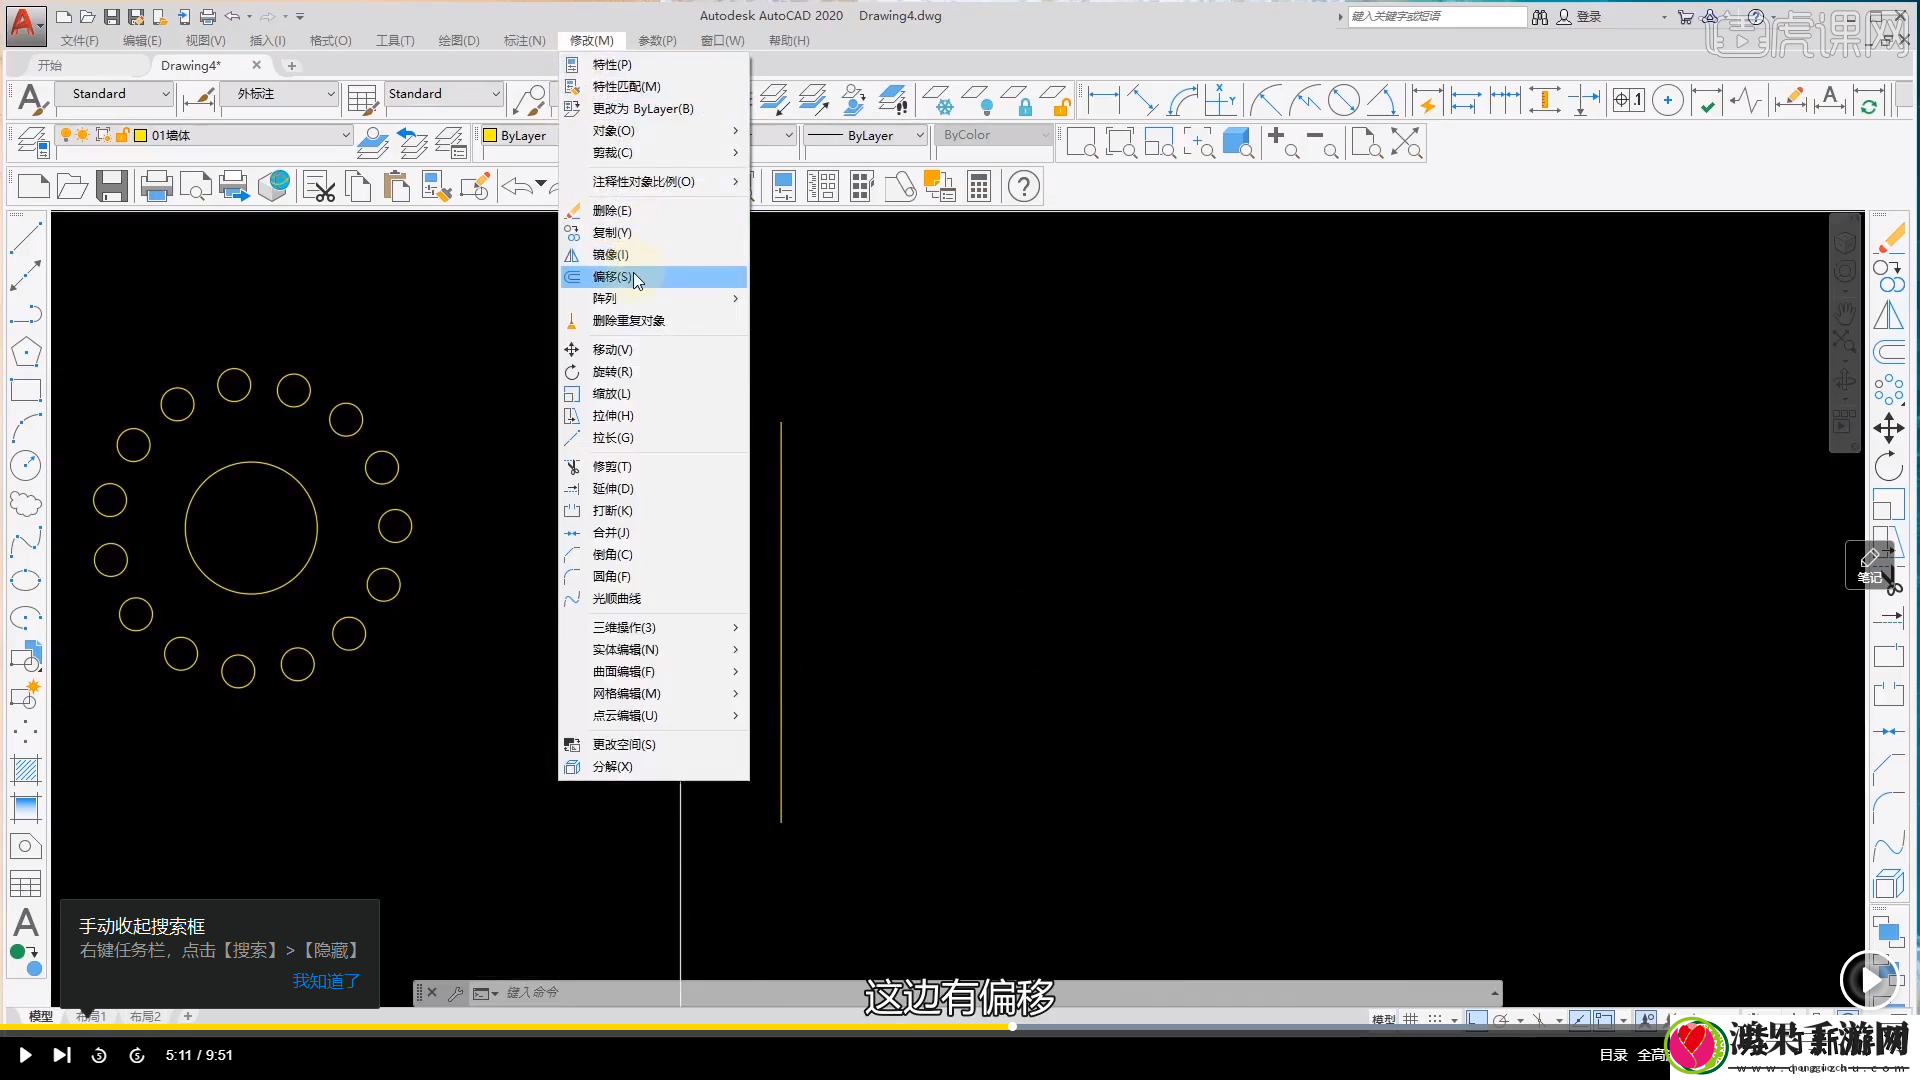Click the Offset tool in right toolbar

click(x=1889, y=352)
